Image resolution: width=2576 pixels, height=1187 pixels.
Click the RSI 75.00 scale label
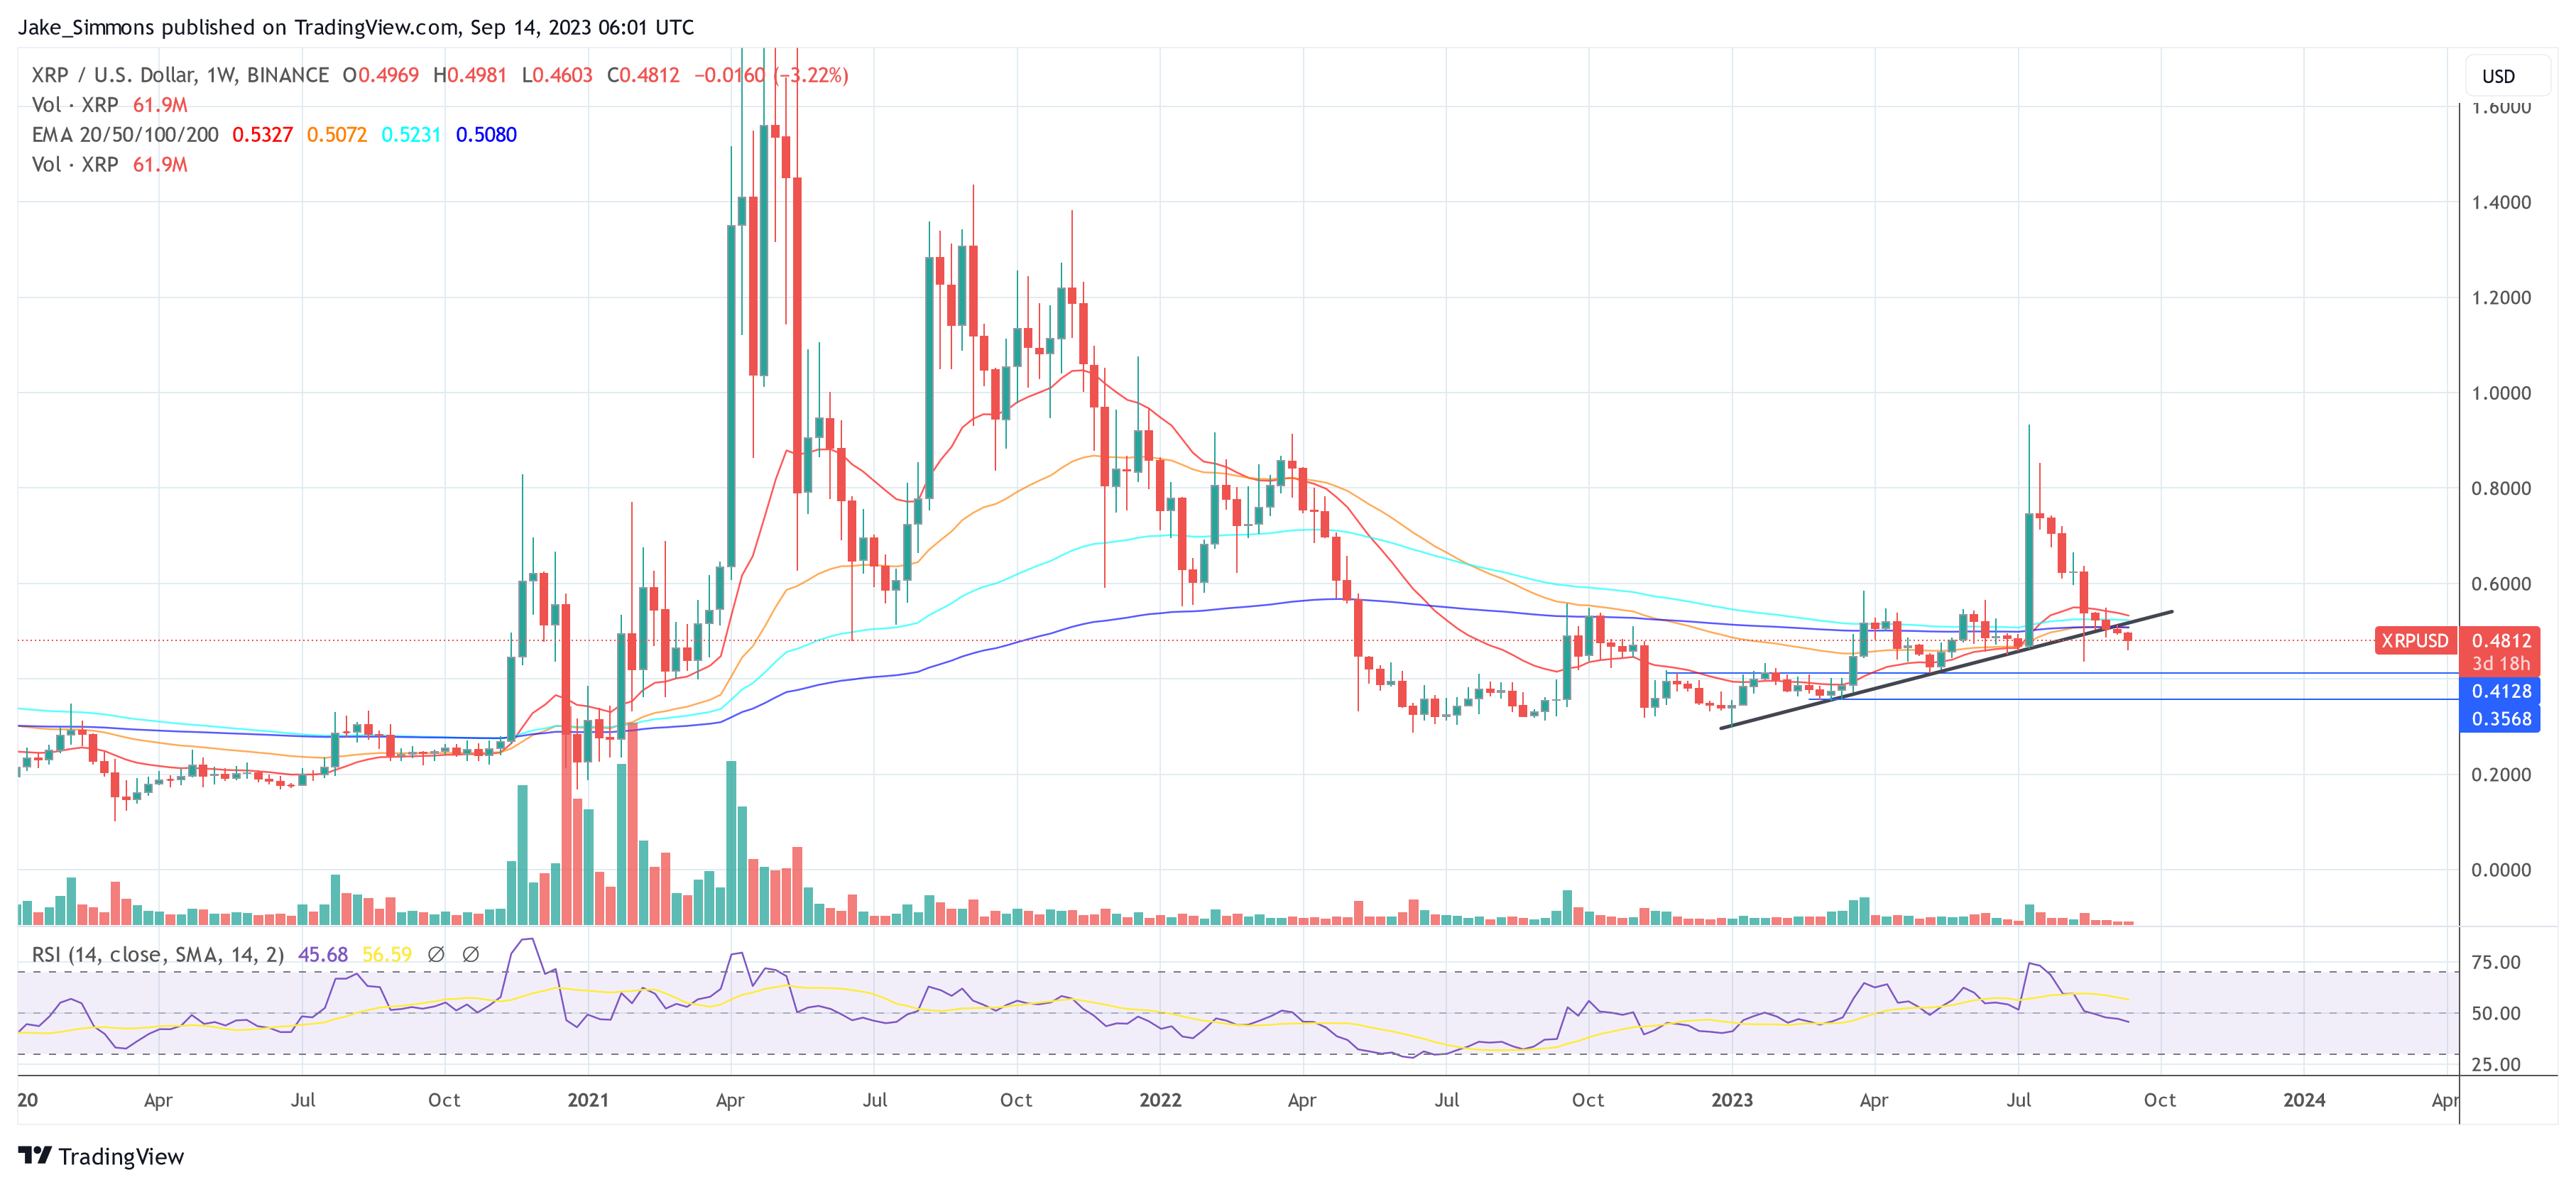[2496, 962]
